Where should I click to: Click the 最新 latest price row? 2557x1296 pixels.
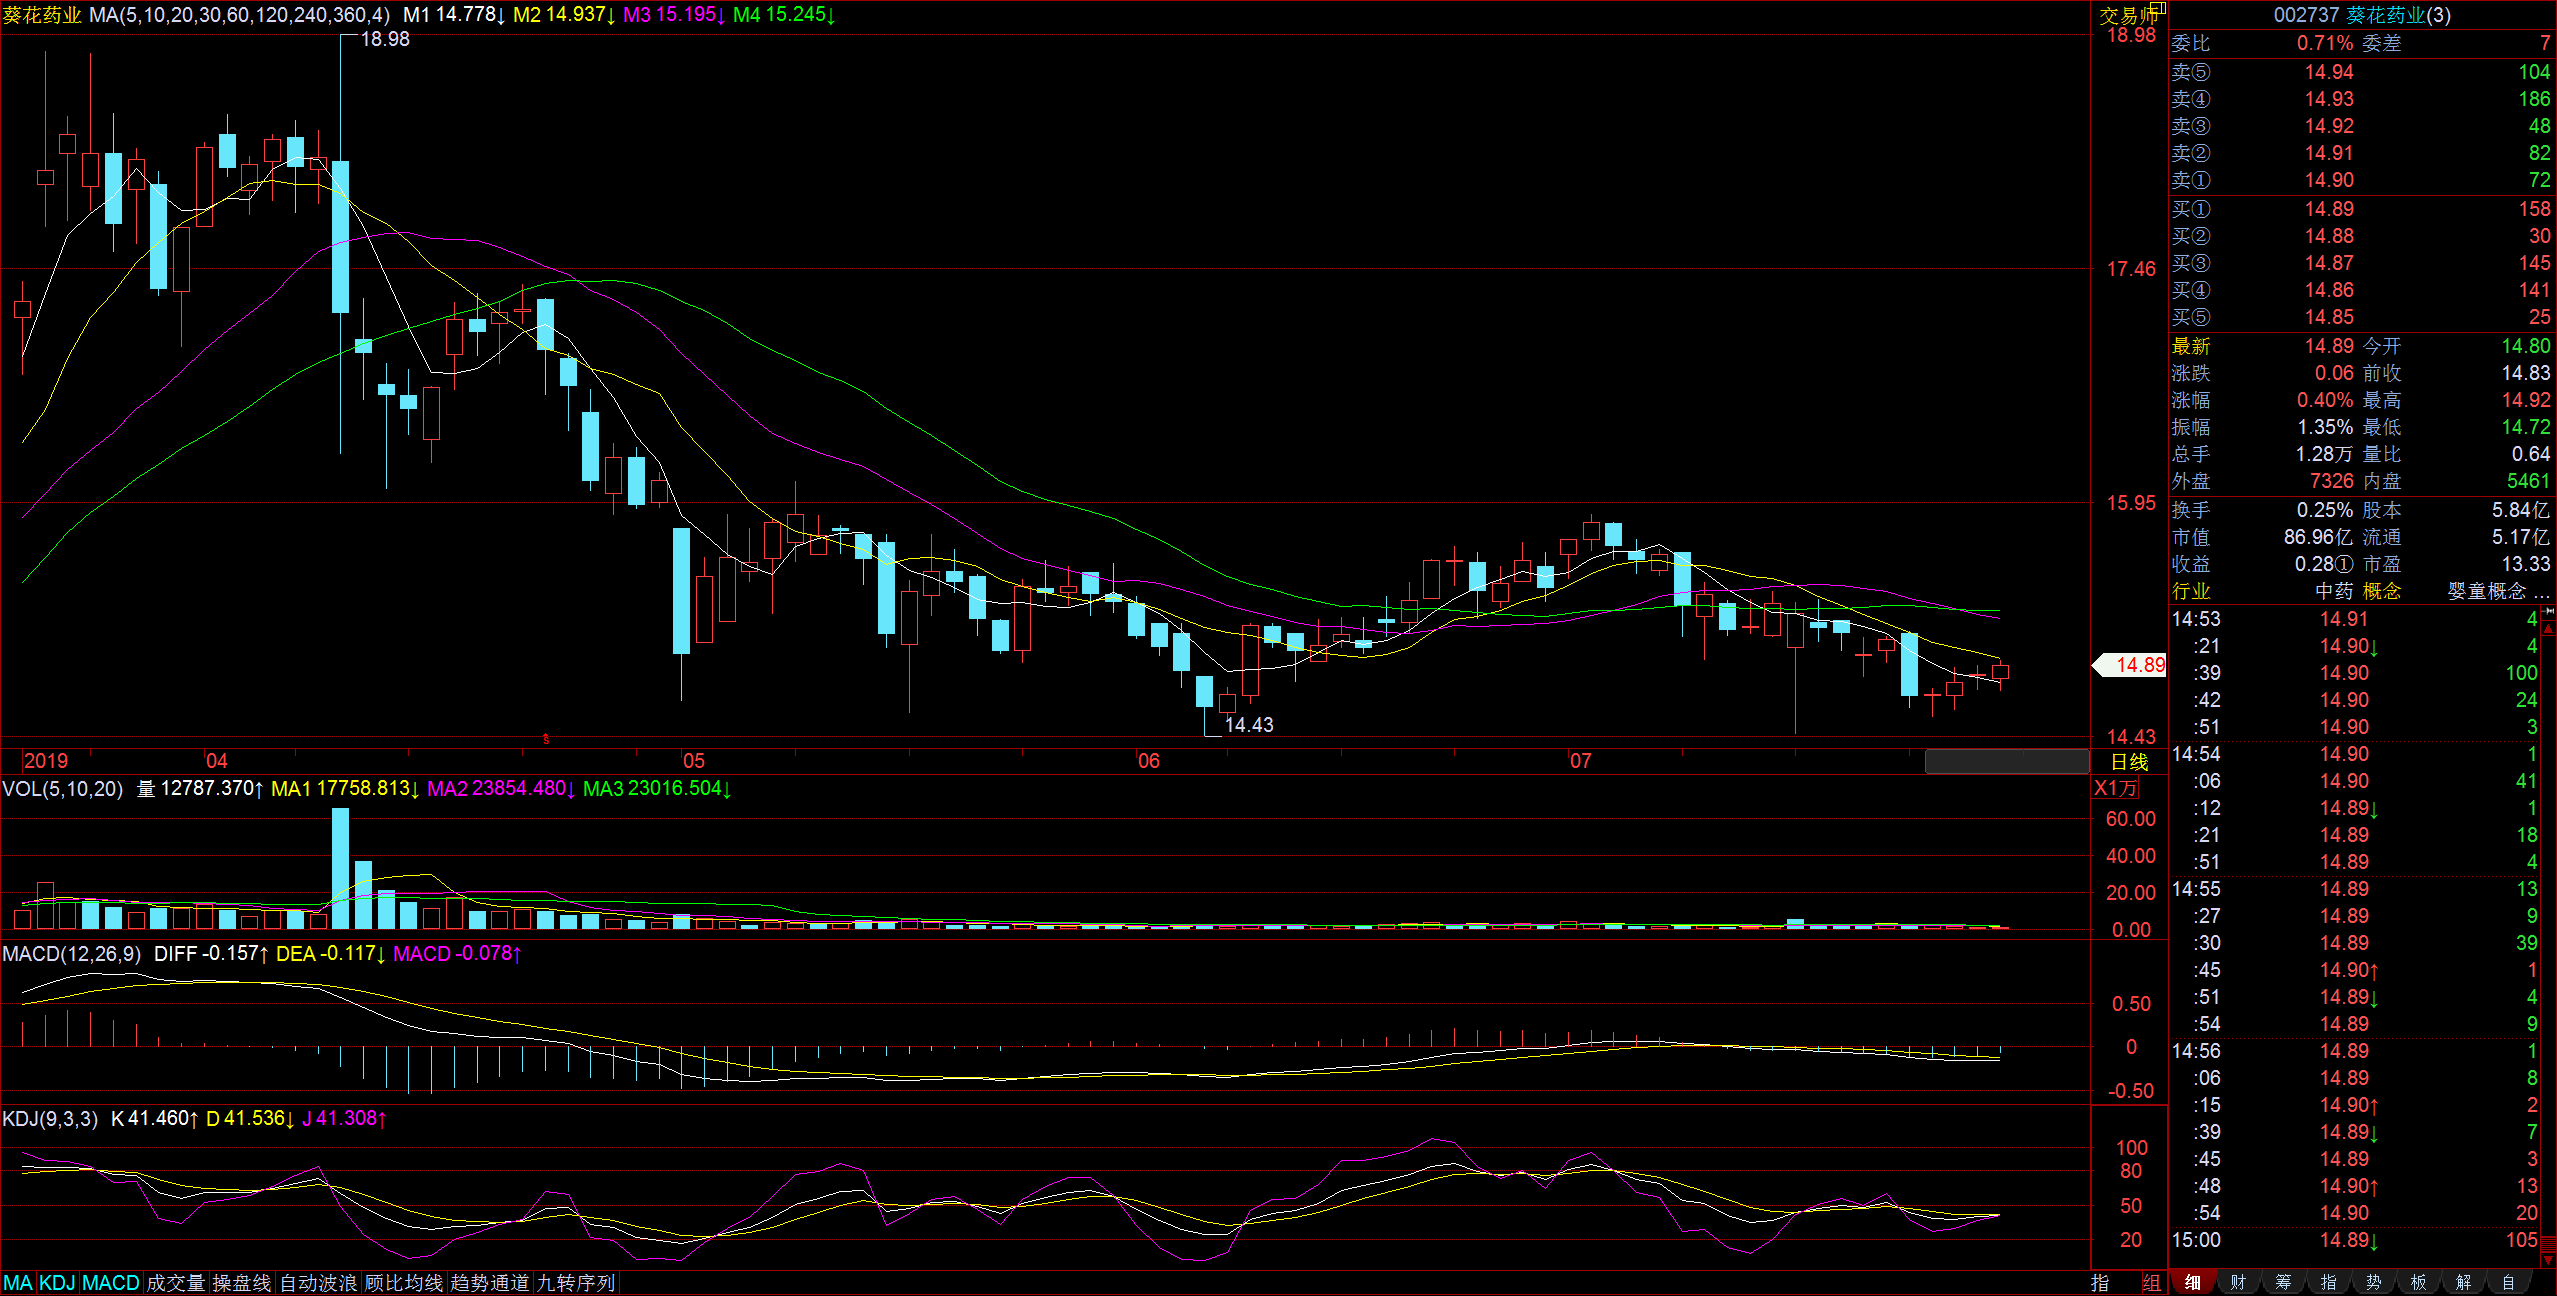coord(2262,346)
